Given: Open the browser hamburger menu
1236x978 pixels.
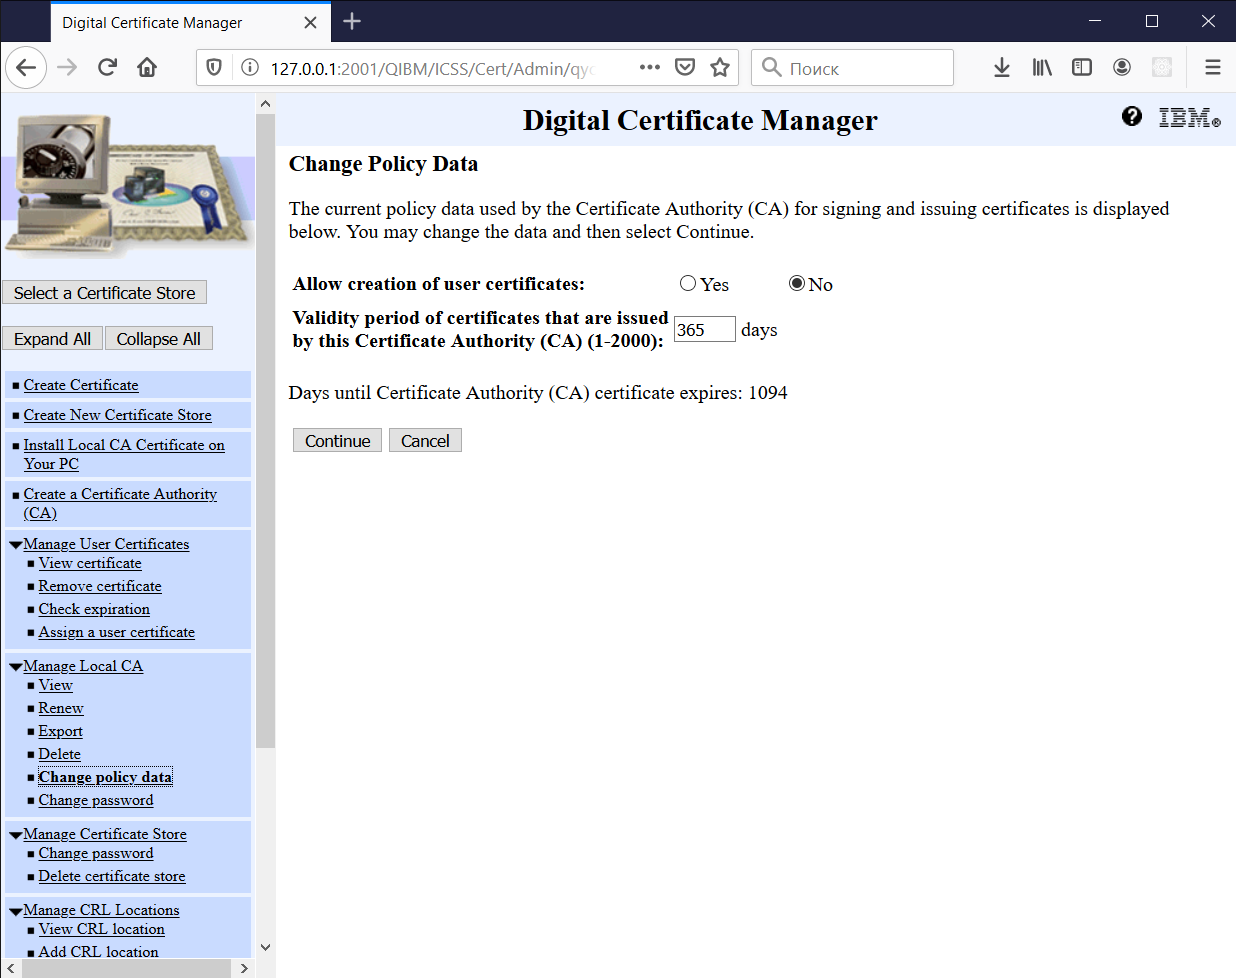Looking at the screenshot, I should point(1213,68).
